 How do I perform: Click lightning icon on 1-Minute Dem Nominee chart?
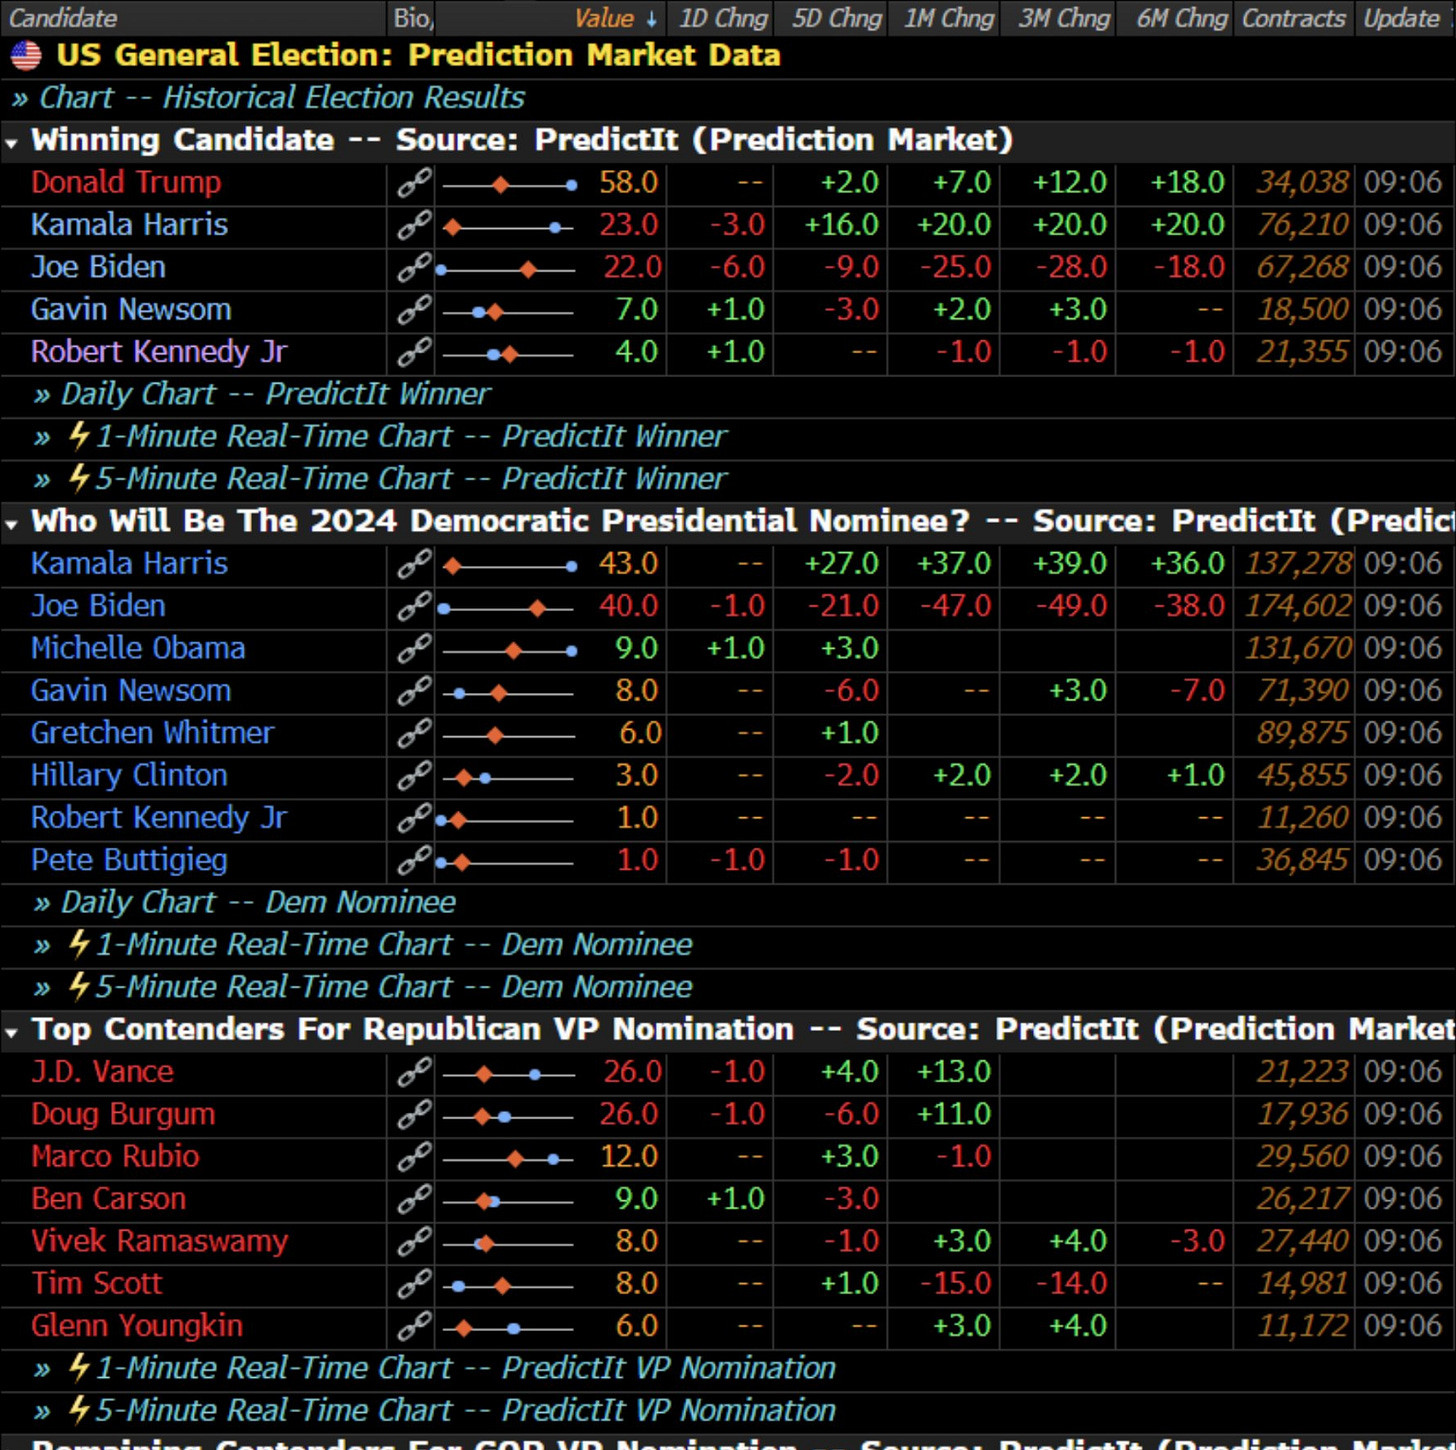point(79,944)
